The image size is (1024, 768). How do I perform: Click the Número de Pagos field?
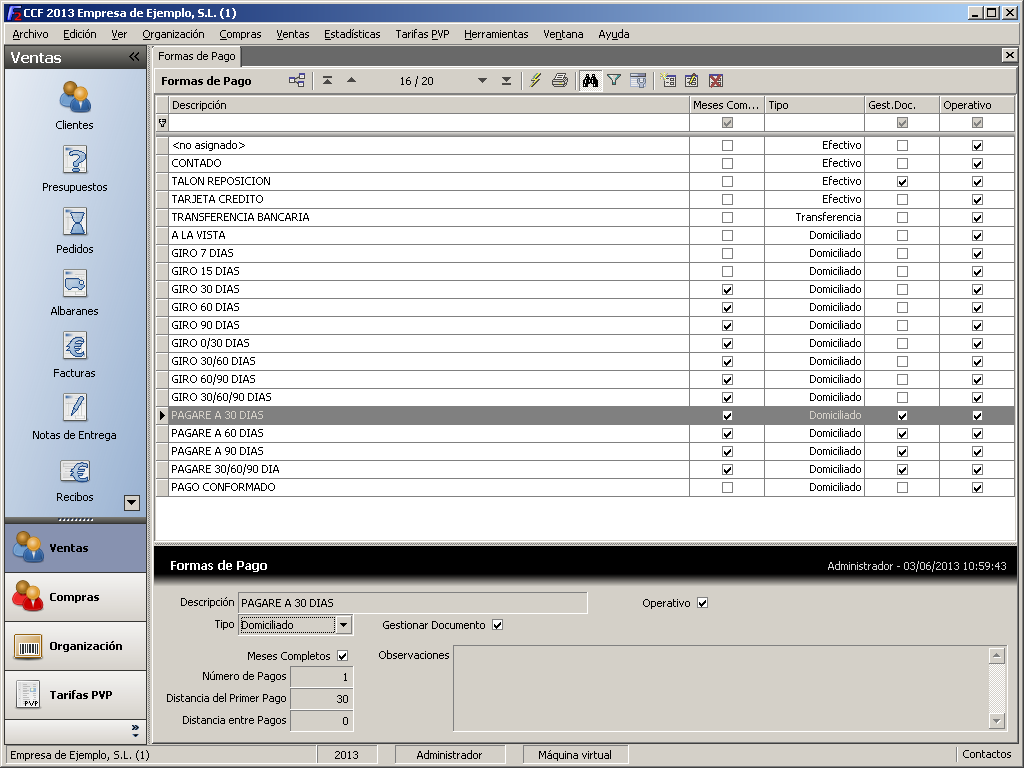pos(321,677)
